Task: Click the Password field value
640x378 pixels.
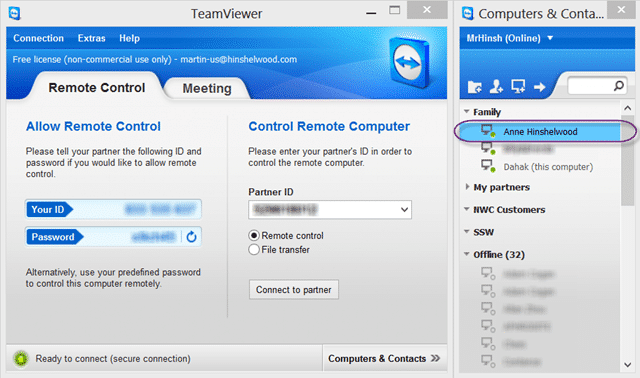Action: click(154, 237)
